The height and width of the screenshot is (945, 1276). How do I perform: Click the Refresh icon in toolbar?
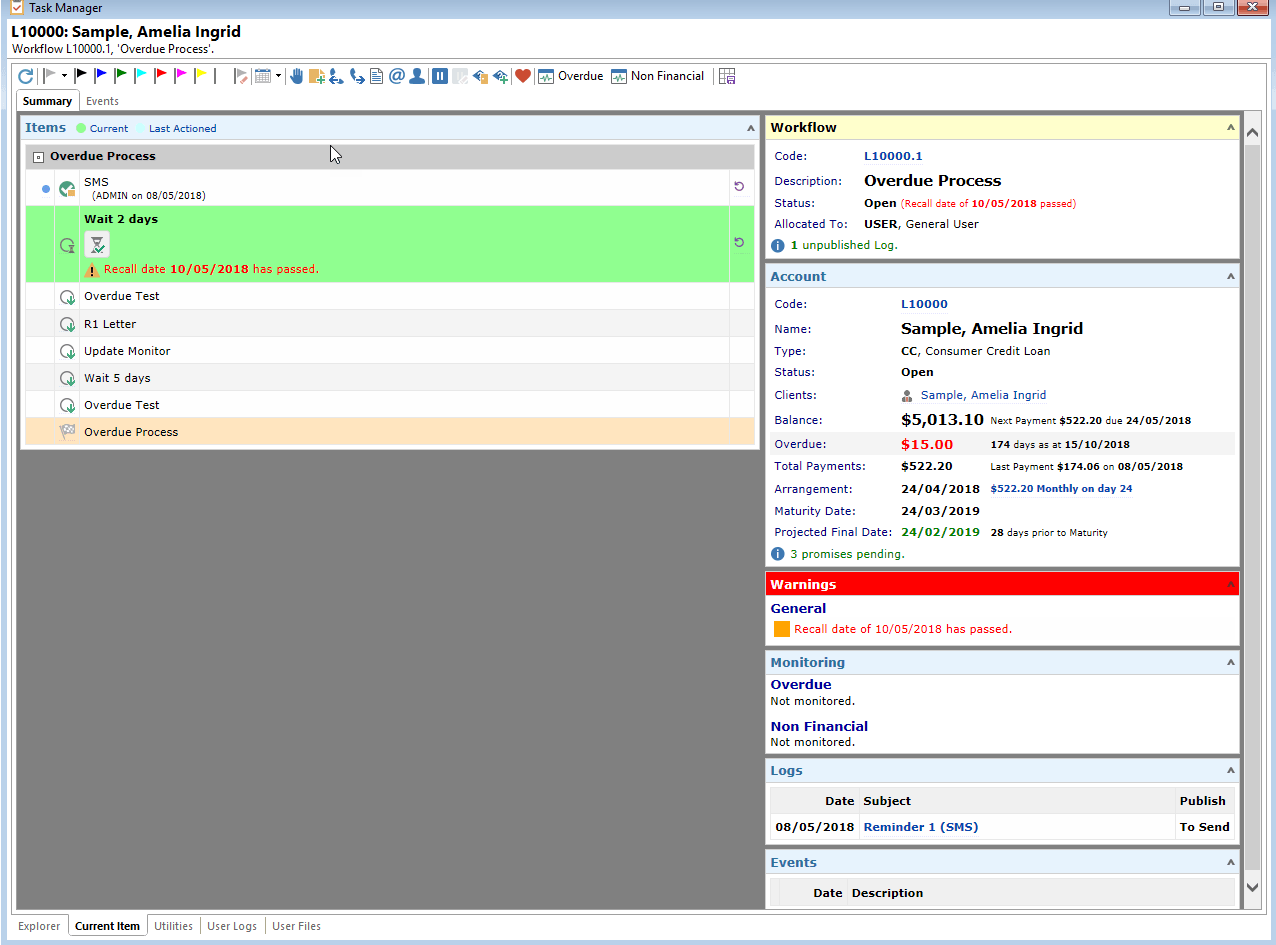(26, 76)
